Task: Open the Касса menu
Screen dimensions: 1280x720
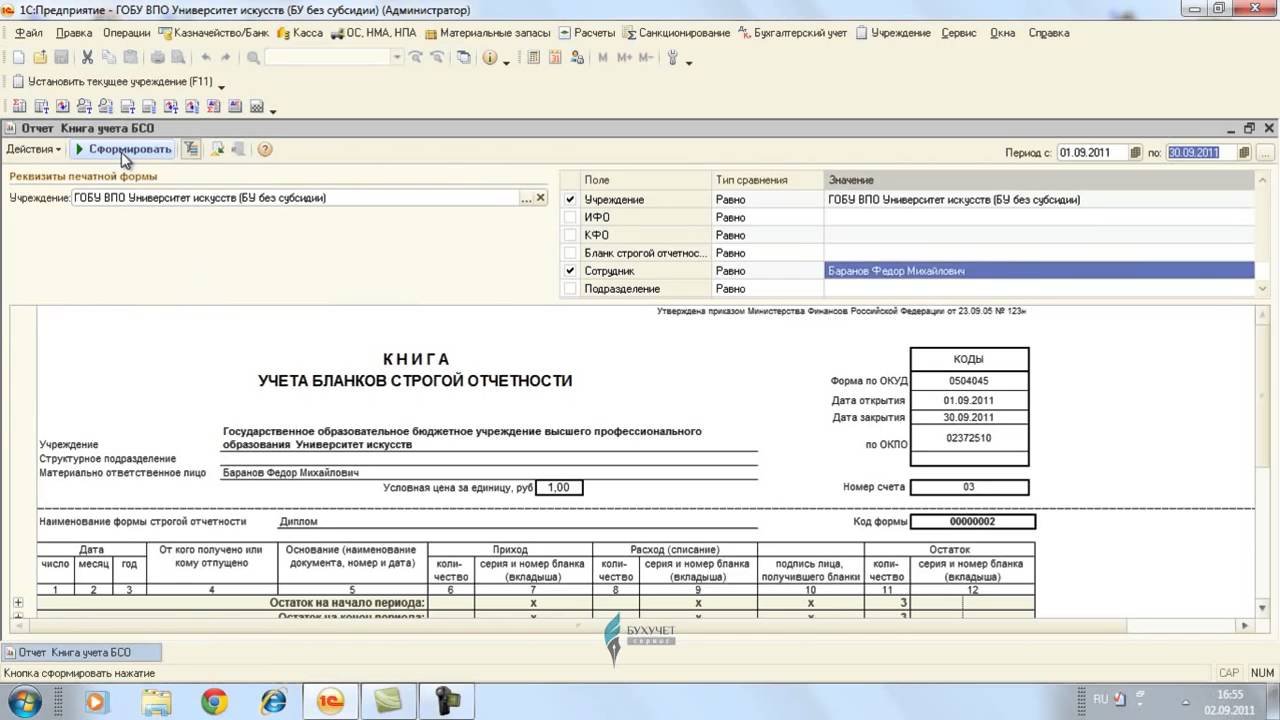Action: [x=300, y=33]
